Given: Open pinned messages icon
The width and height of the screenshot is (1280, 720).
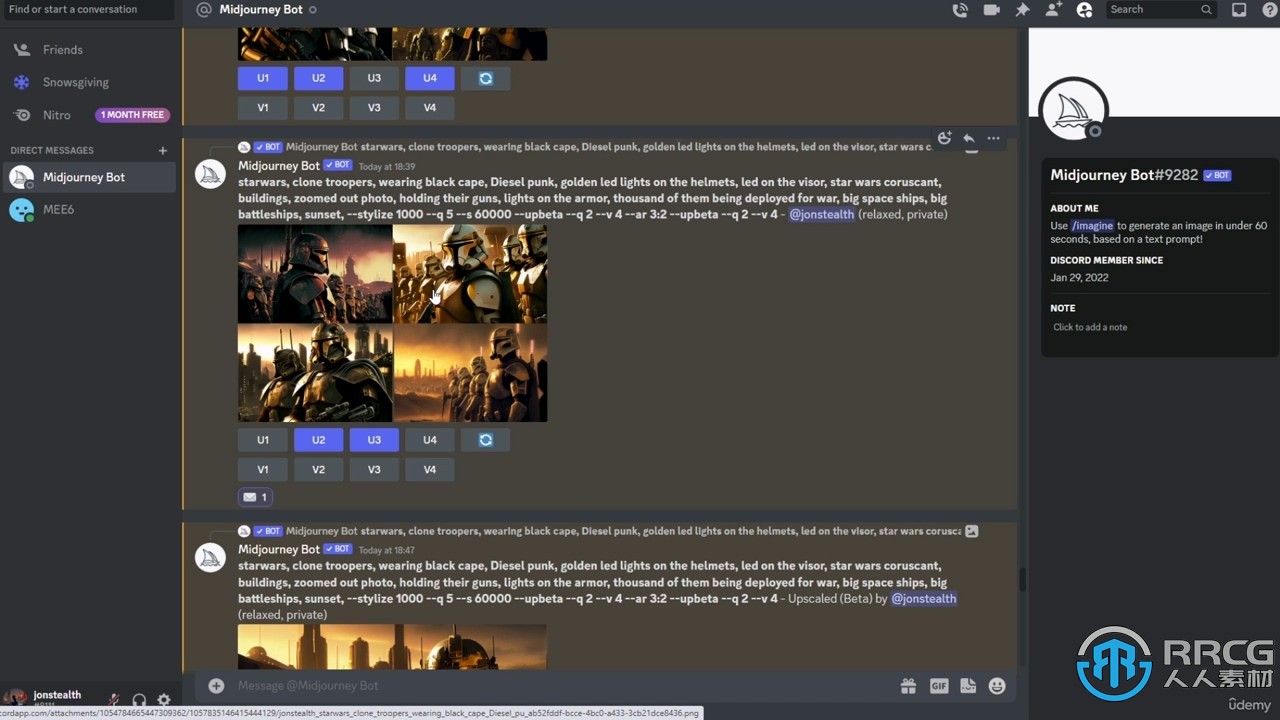Looking at the screenshot, I should pos(1022,10).
